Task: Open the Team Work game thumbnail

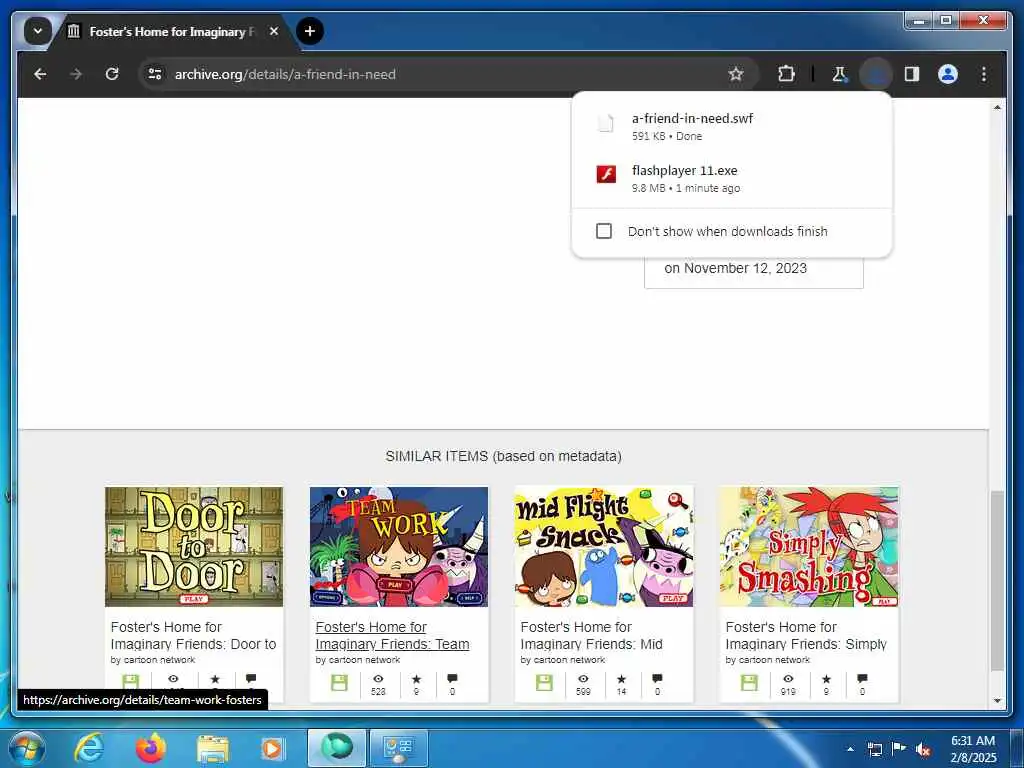Action: [x=398, y=547]
